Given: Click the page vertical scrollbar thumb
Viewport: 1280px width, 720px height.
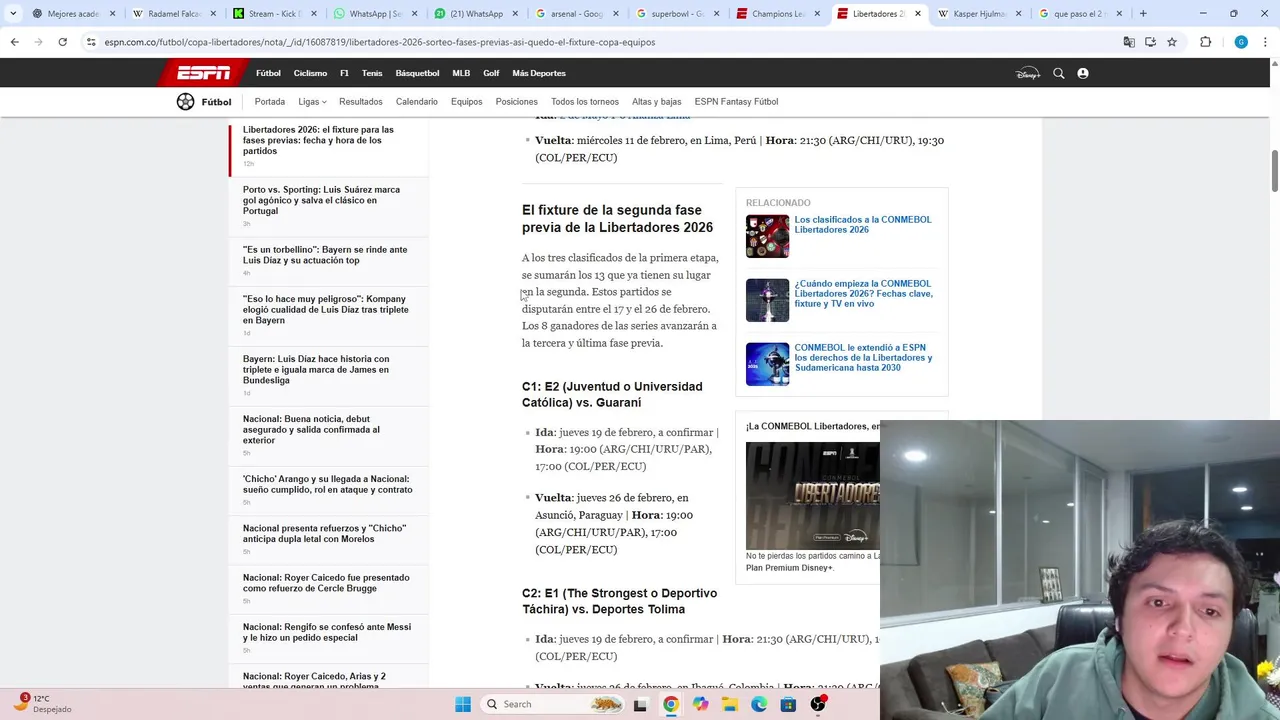Looking at the screenshot, I should [1274, 171].
